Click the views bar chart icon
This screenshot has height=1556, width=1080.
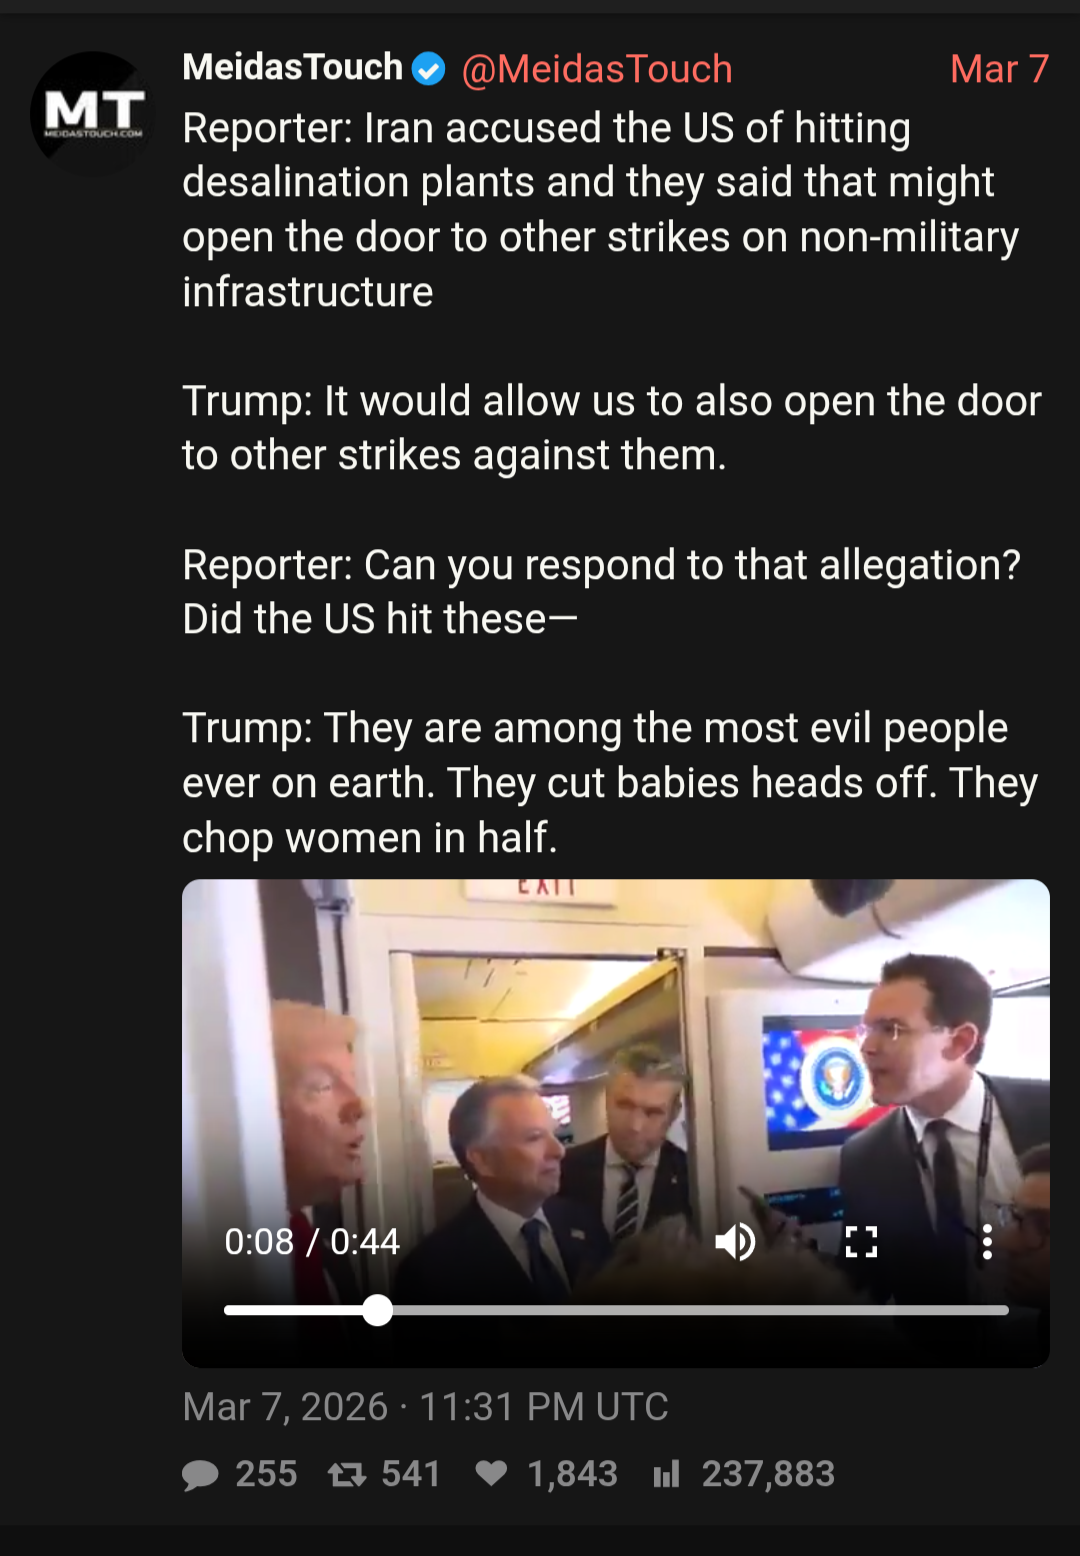click(x=666, y=1474)
